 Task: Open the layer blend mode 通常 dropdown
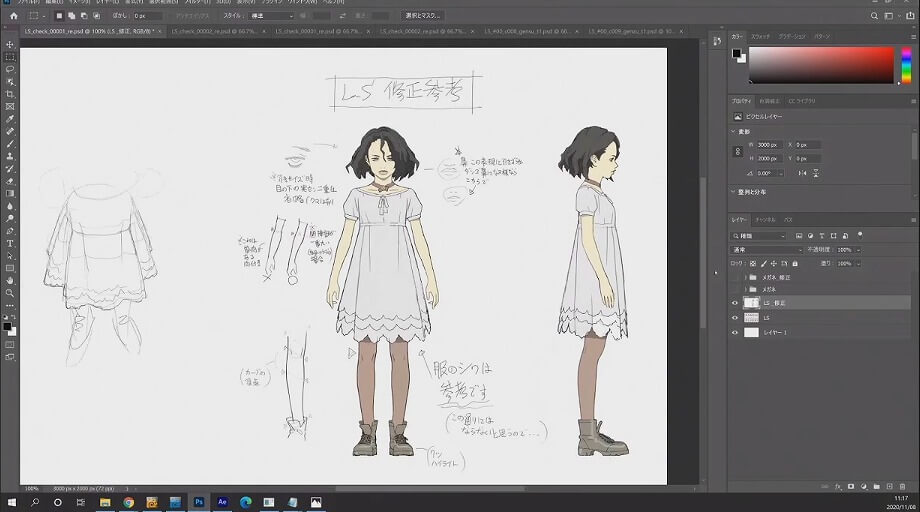point(766,250)
